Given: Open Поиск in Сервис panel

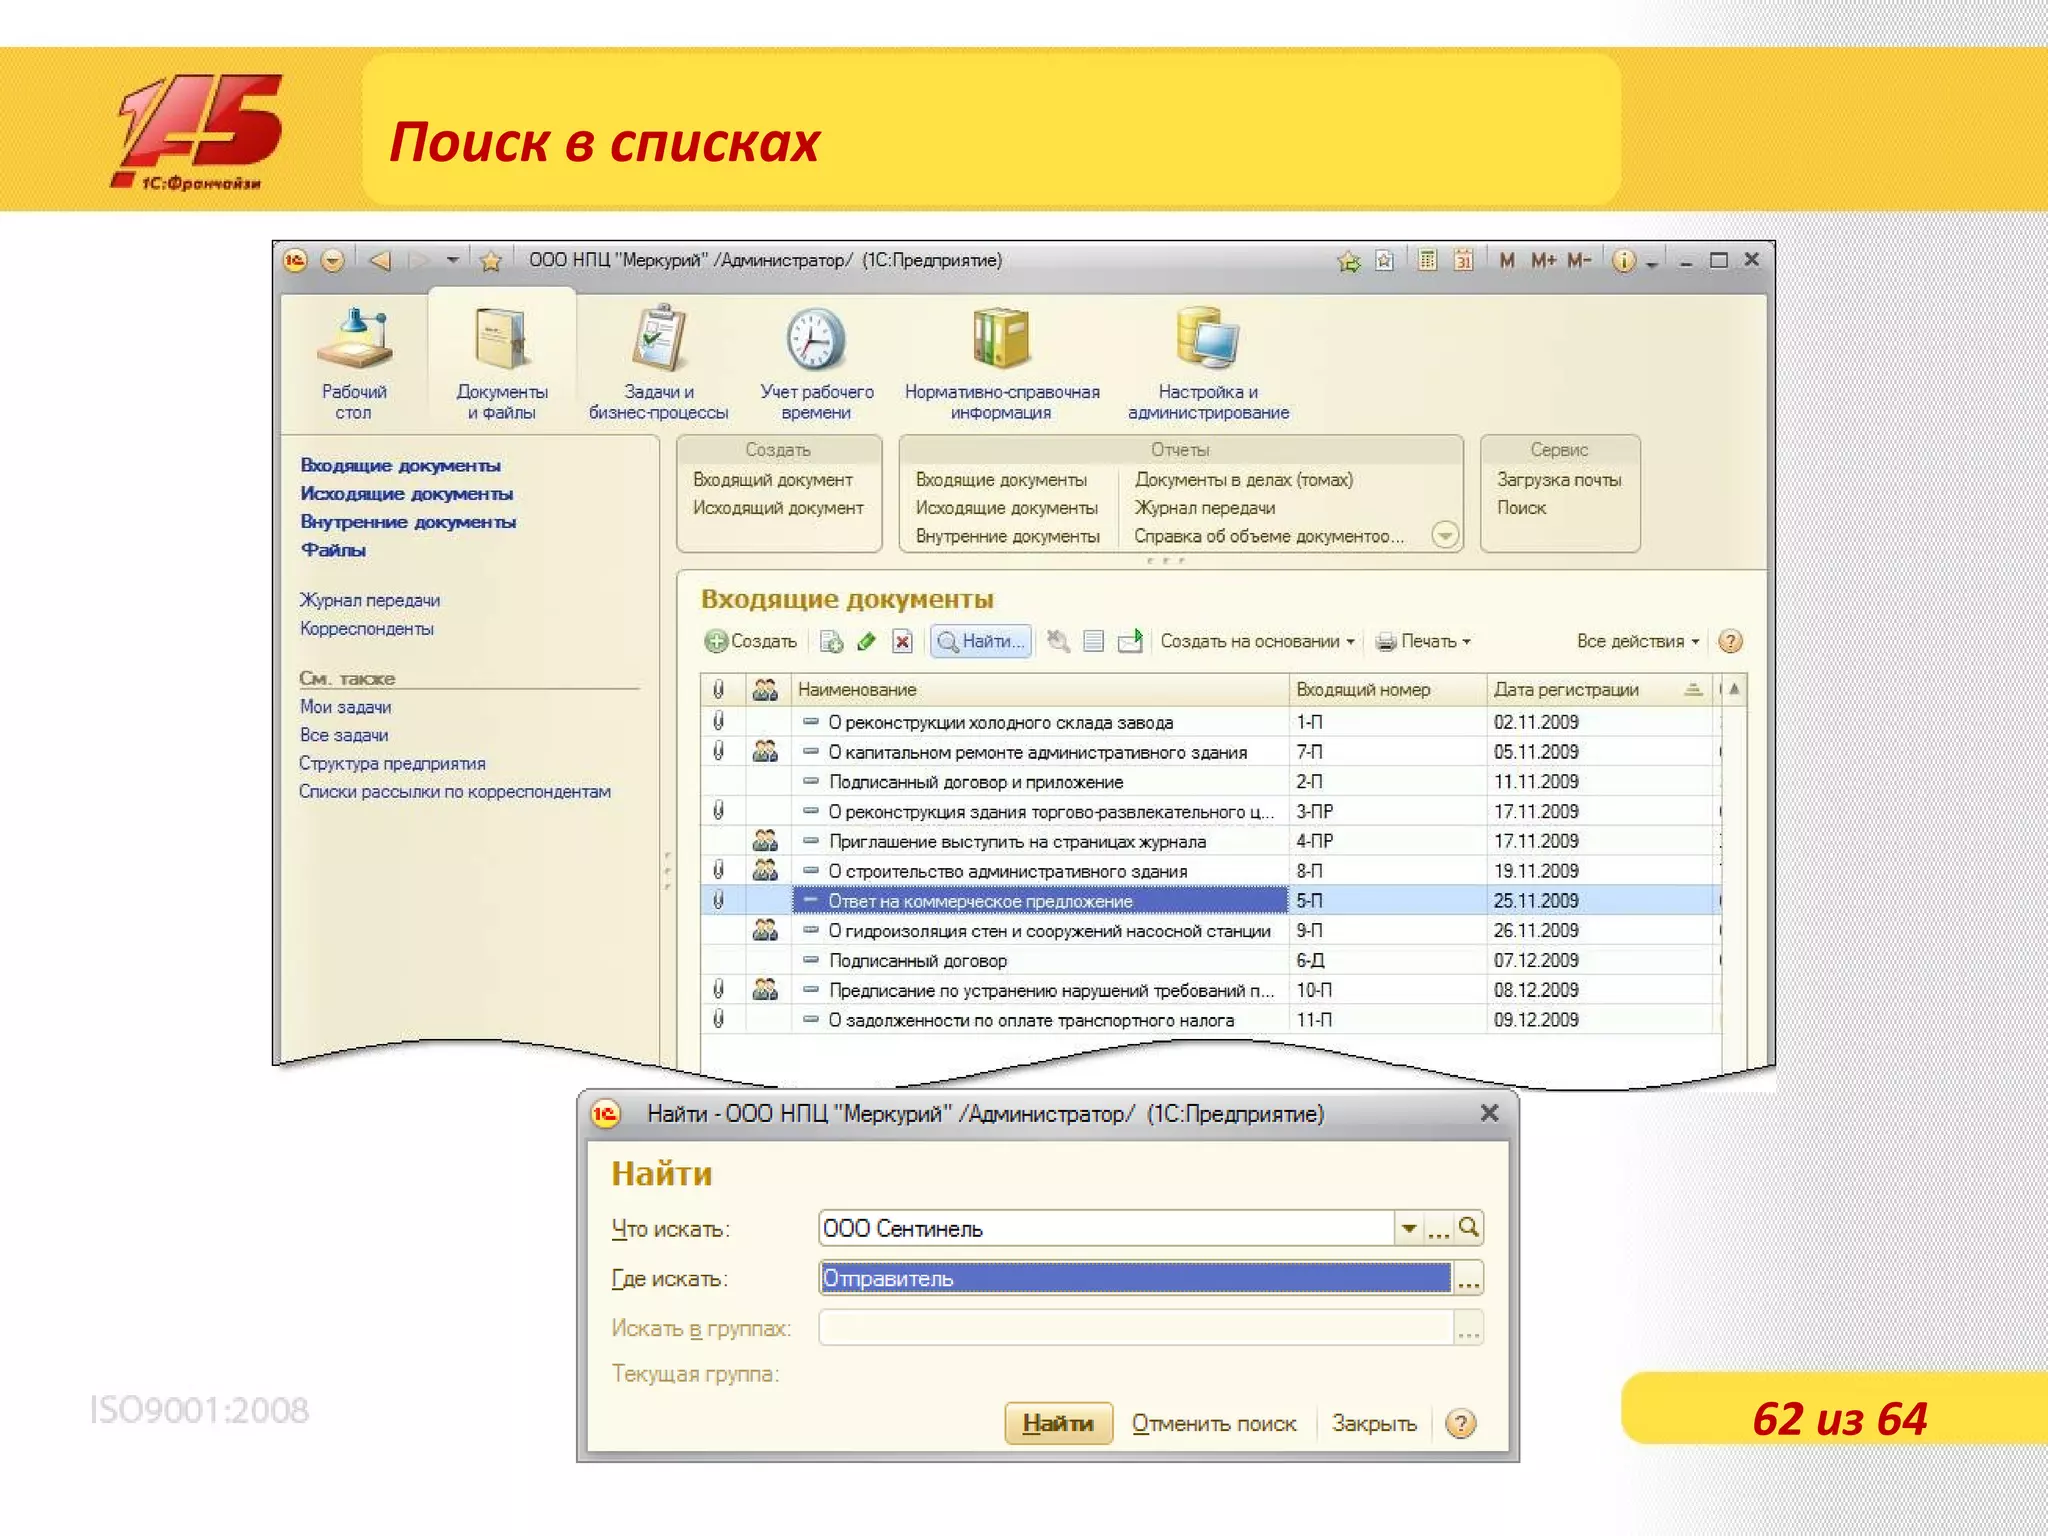Looking at the screenshot, I should point(1521,508).
